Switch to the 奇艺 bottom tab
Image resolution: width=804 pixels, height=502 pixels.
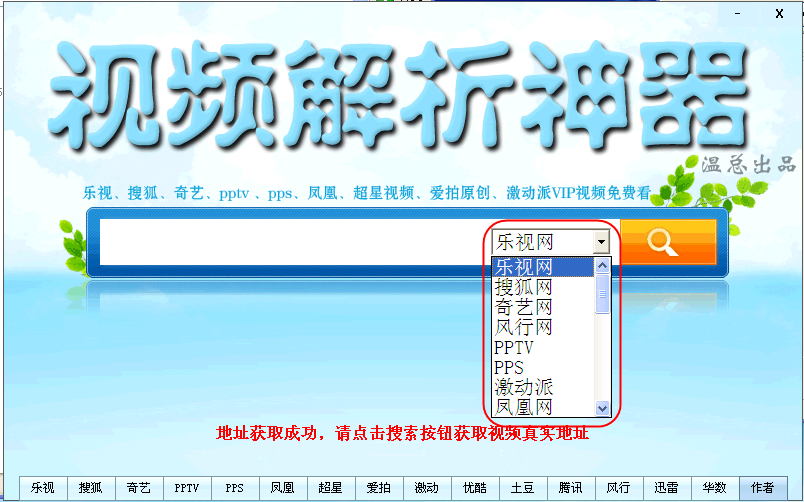coord(139,487)
